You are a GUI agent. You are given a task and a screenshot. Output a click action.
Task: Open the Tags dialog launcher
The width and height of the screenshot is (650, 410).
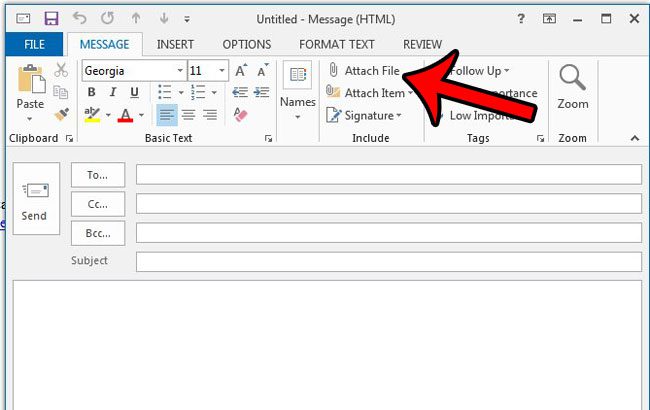(x=540, y=139)
